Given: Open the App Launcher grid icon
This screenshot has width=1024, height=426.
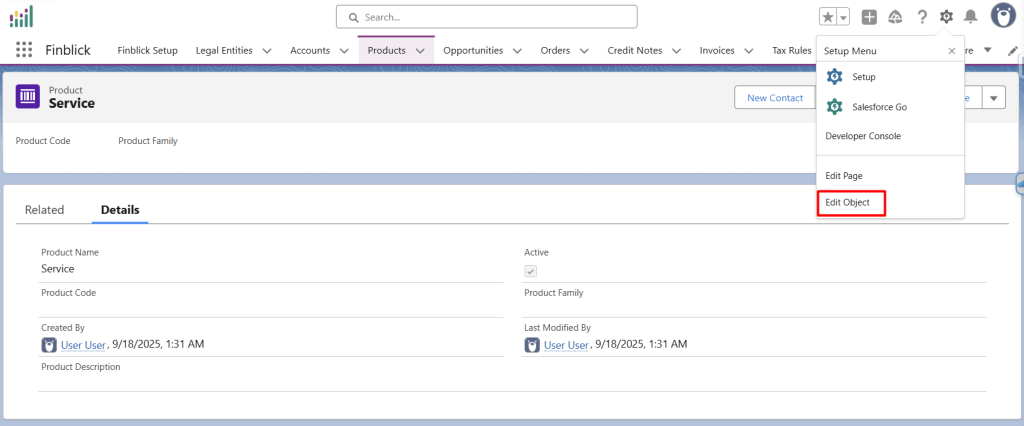Looking at the screenshot, I should tap(24, 50).
